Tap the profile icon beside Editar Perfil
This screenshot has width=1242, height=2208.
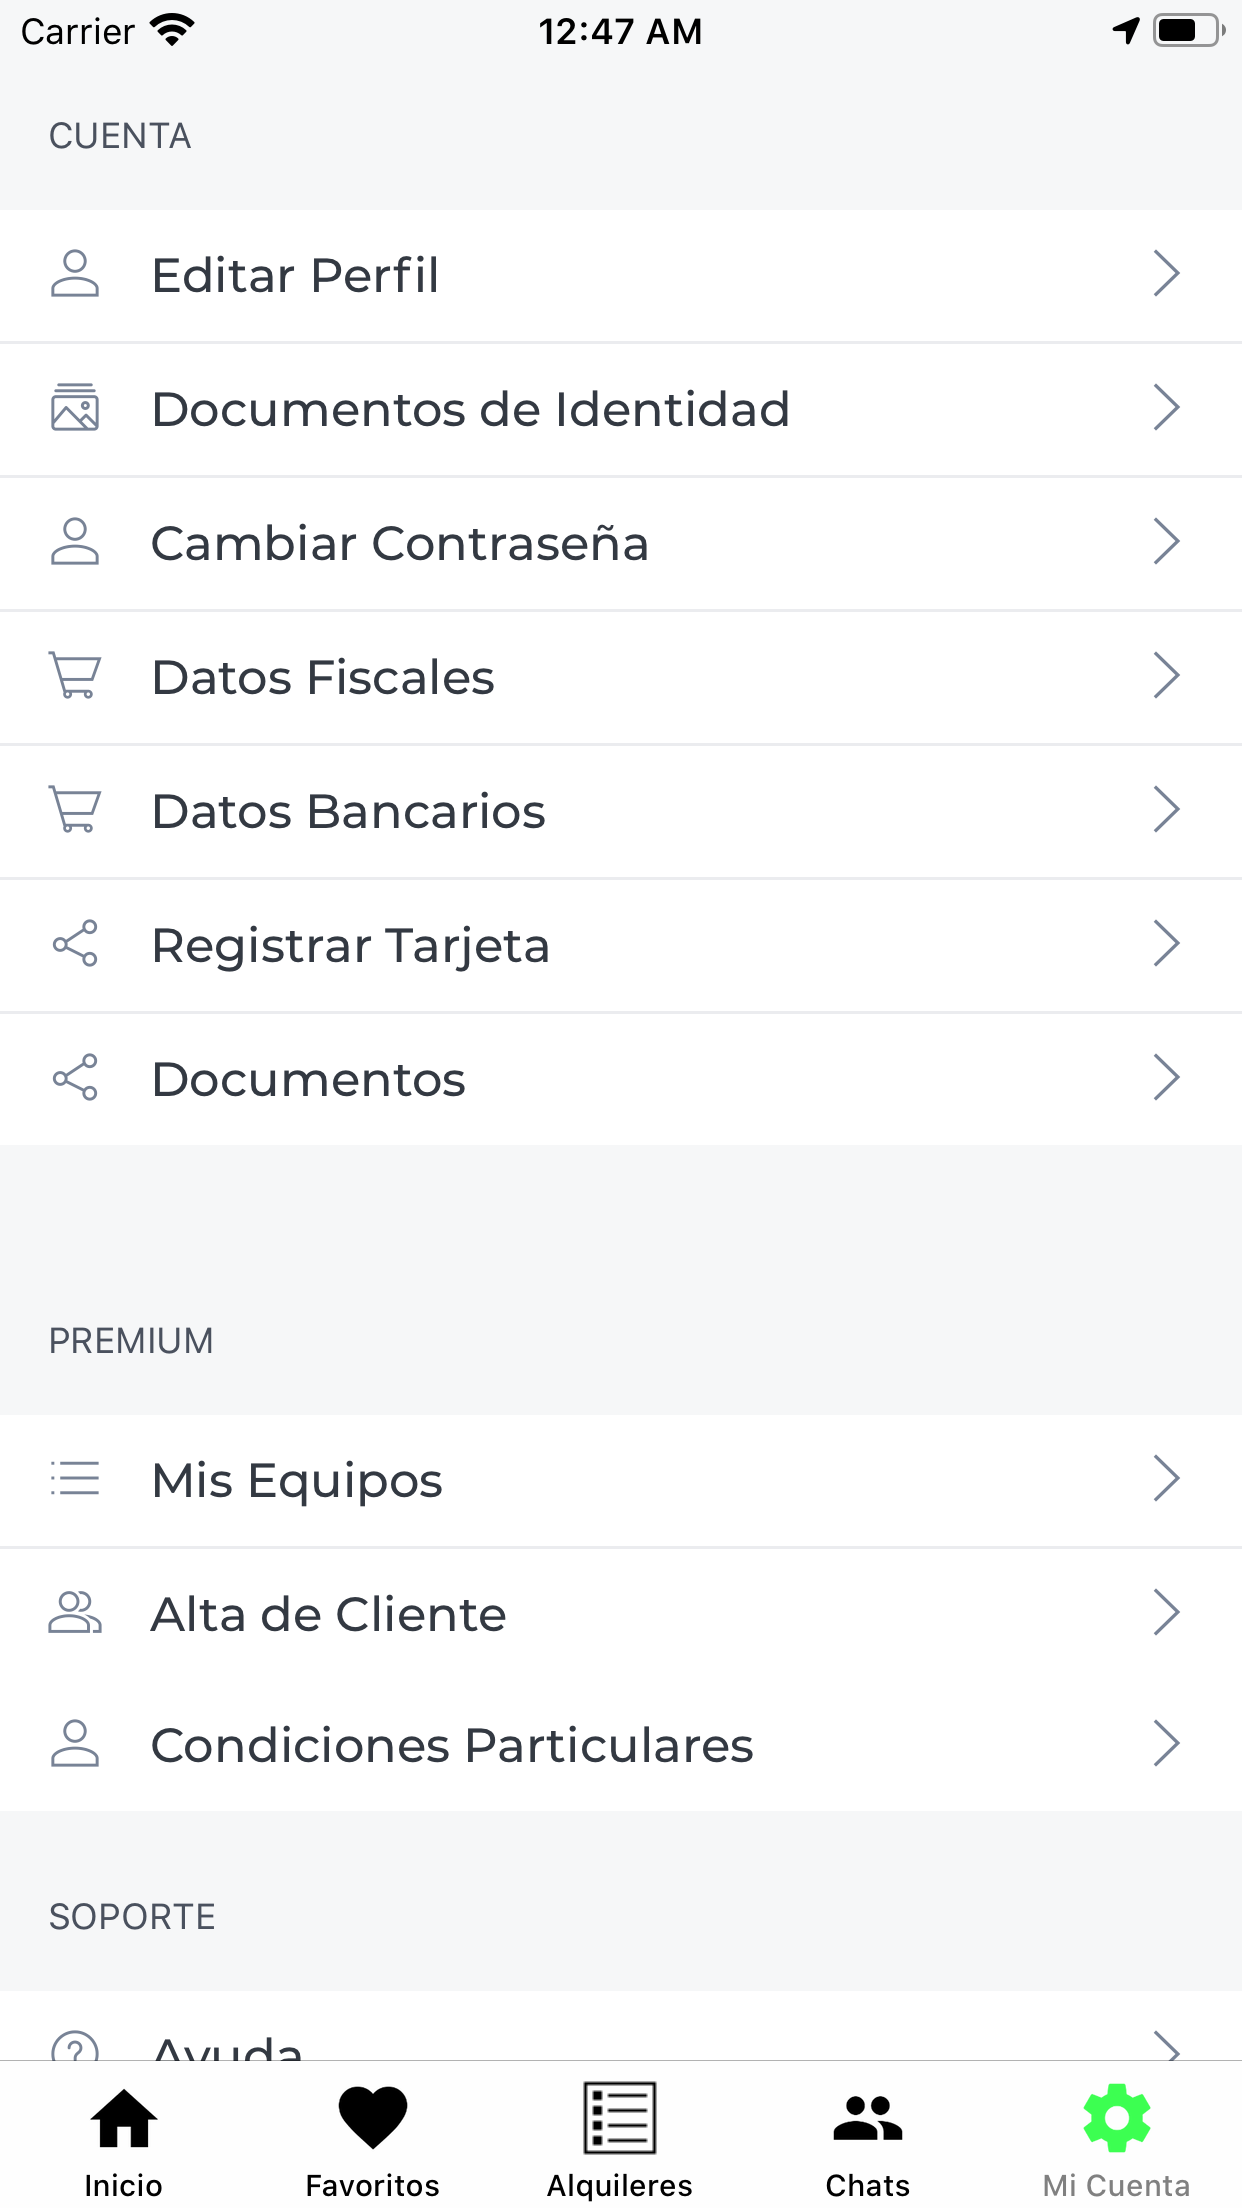tap(75, 275)
